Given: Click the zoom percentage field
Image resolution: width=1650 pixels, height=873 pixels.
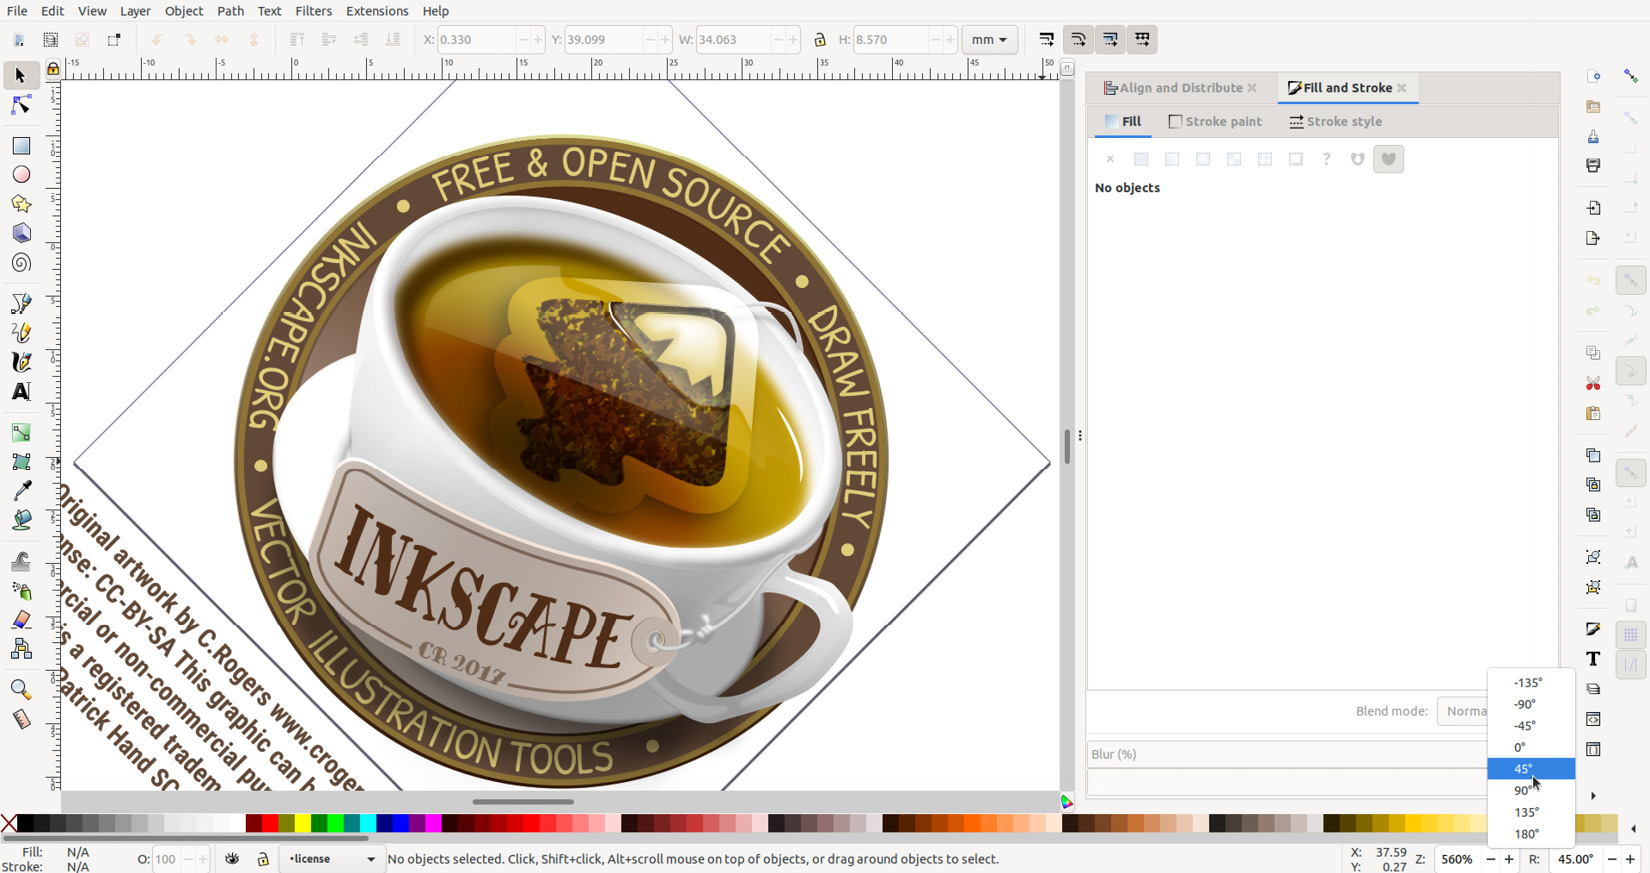Looking at the screenshot, I should pyautogui.click(x=1457, y=859).
